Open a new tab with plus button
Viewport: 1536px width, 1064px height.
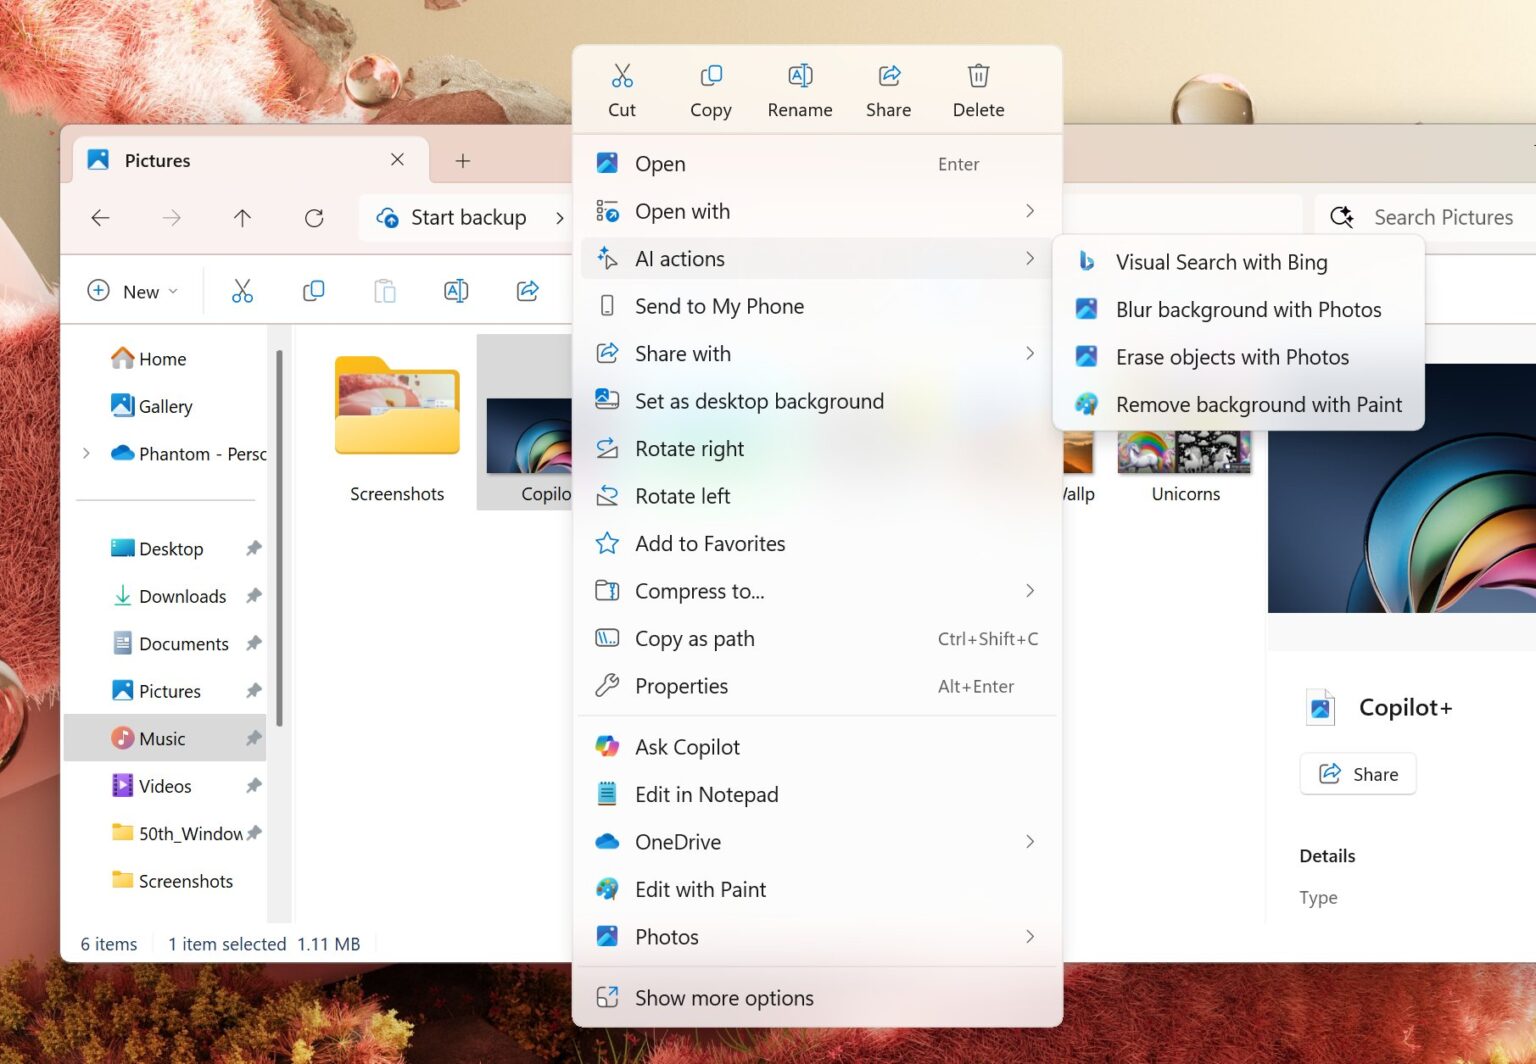click(463, 161)
